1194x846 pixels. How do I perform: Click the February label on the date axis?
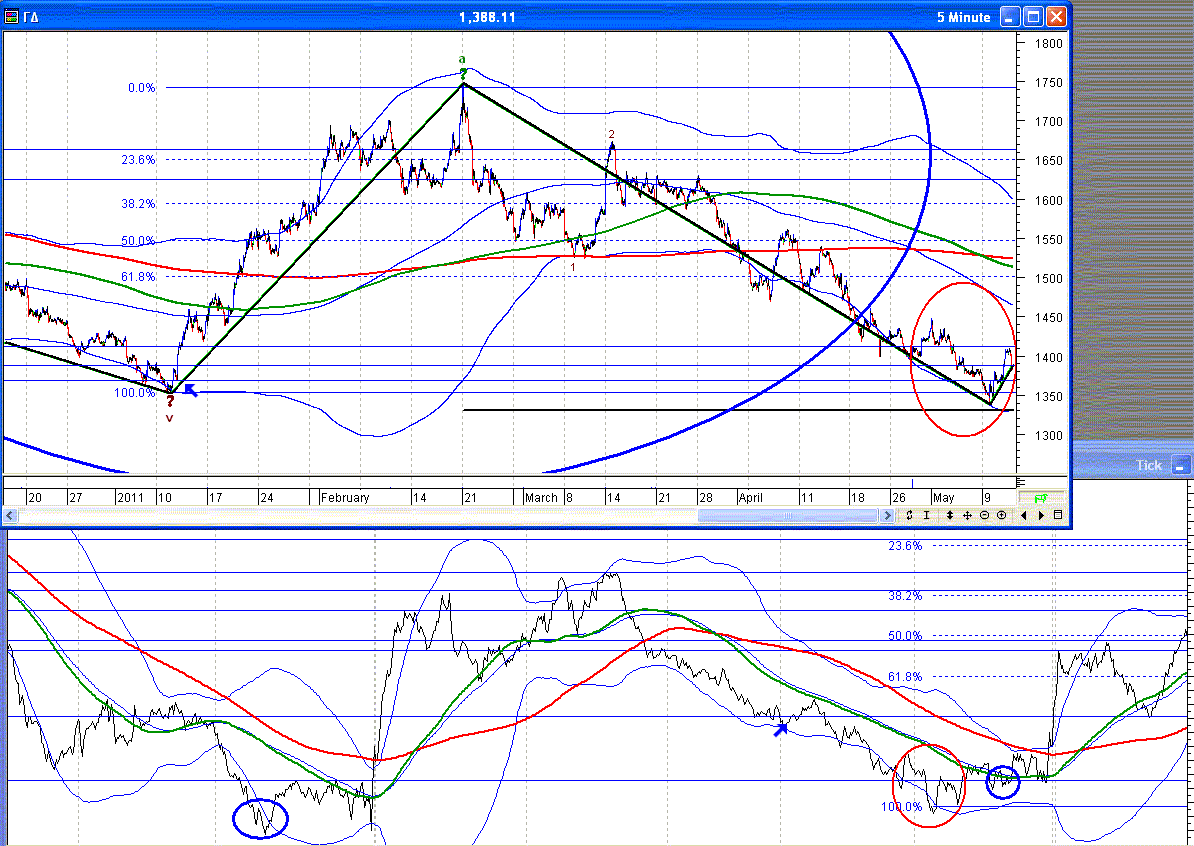(x=345, y=497)
